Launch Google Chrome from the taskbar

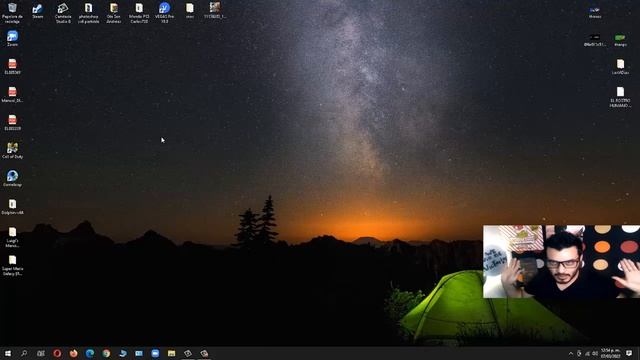click(x=106, y=353)
